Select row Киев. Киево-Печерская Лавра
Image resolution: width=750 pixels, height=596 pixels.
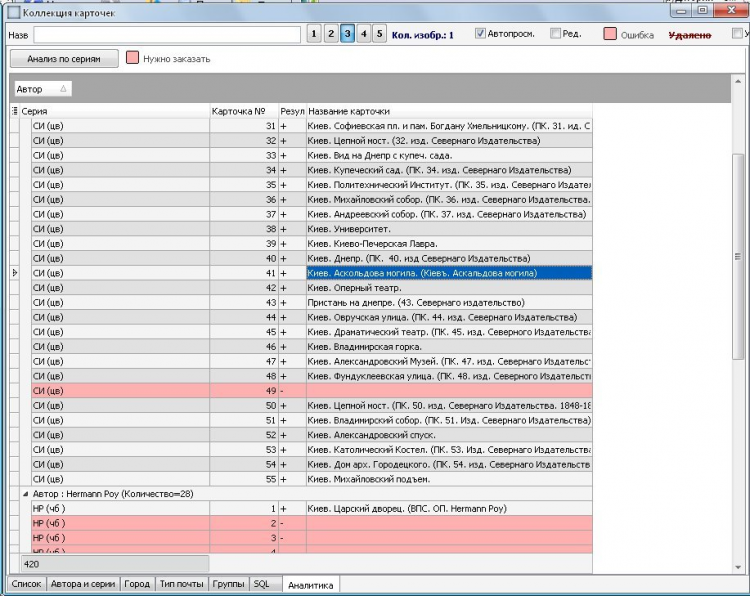click(x=312, y=244)
